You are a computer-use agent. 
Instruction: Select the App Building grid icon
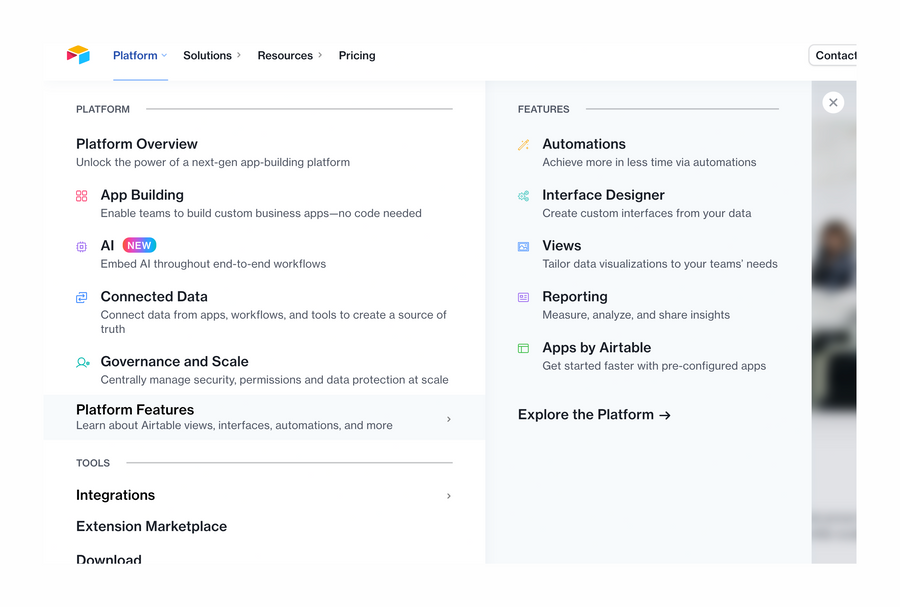tap(82, 195)
